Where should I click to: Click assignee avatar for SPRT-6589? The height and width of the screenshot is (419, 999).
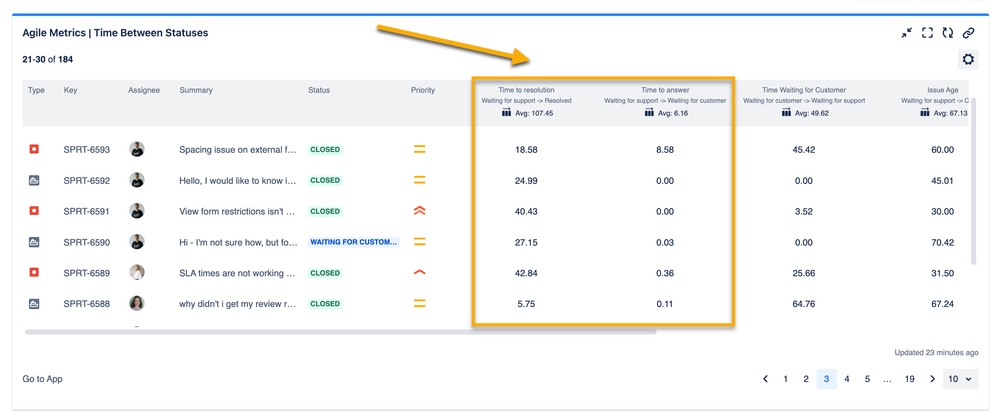[x=137, y=273]
